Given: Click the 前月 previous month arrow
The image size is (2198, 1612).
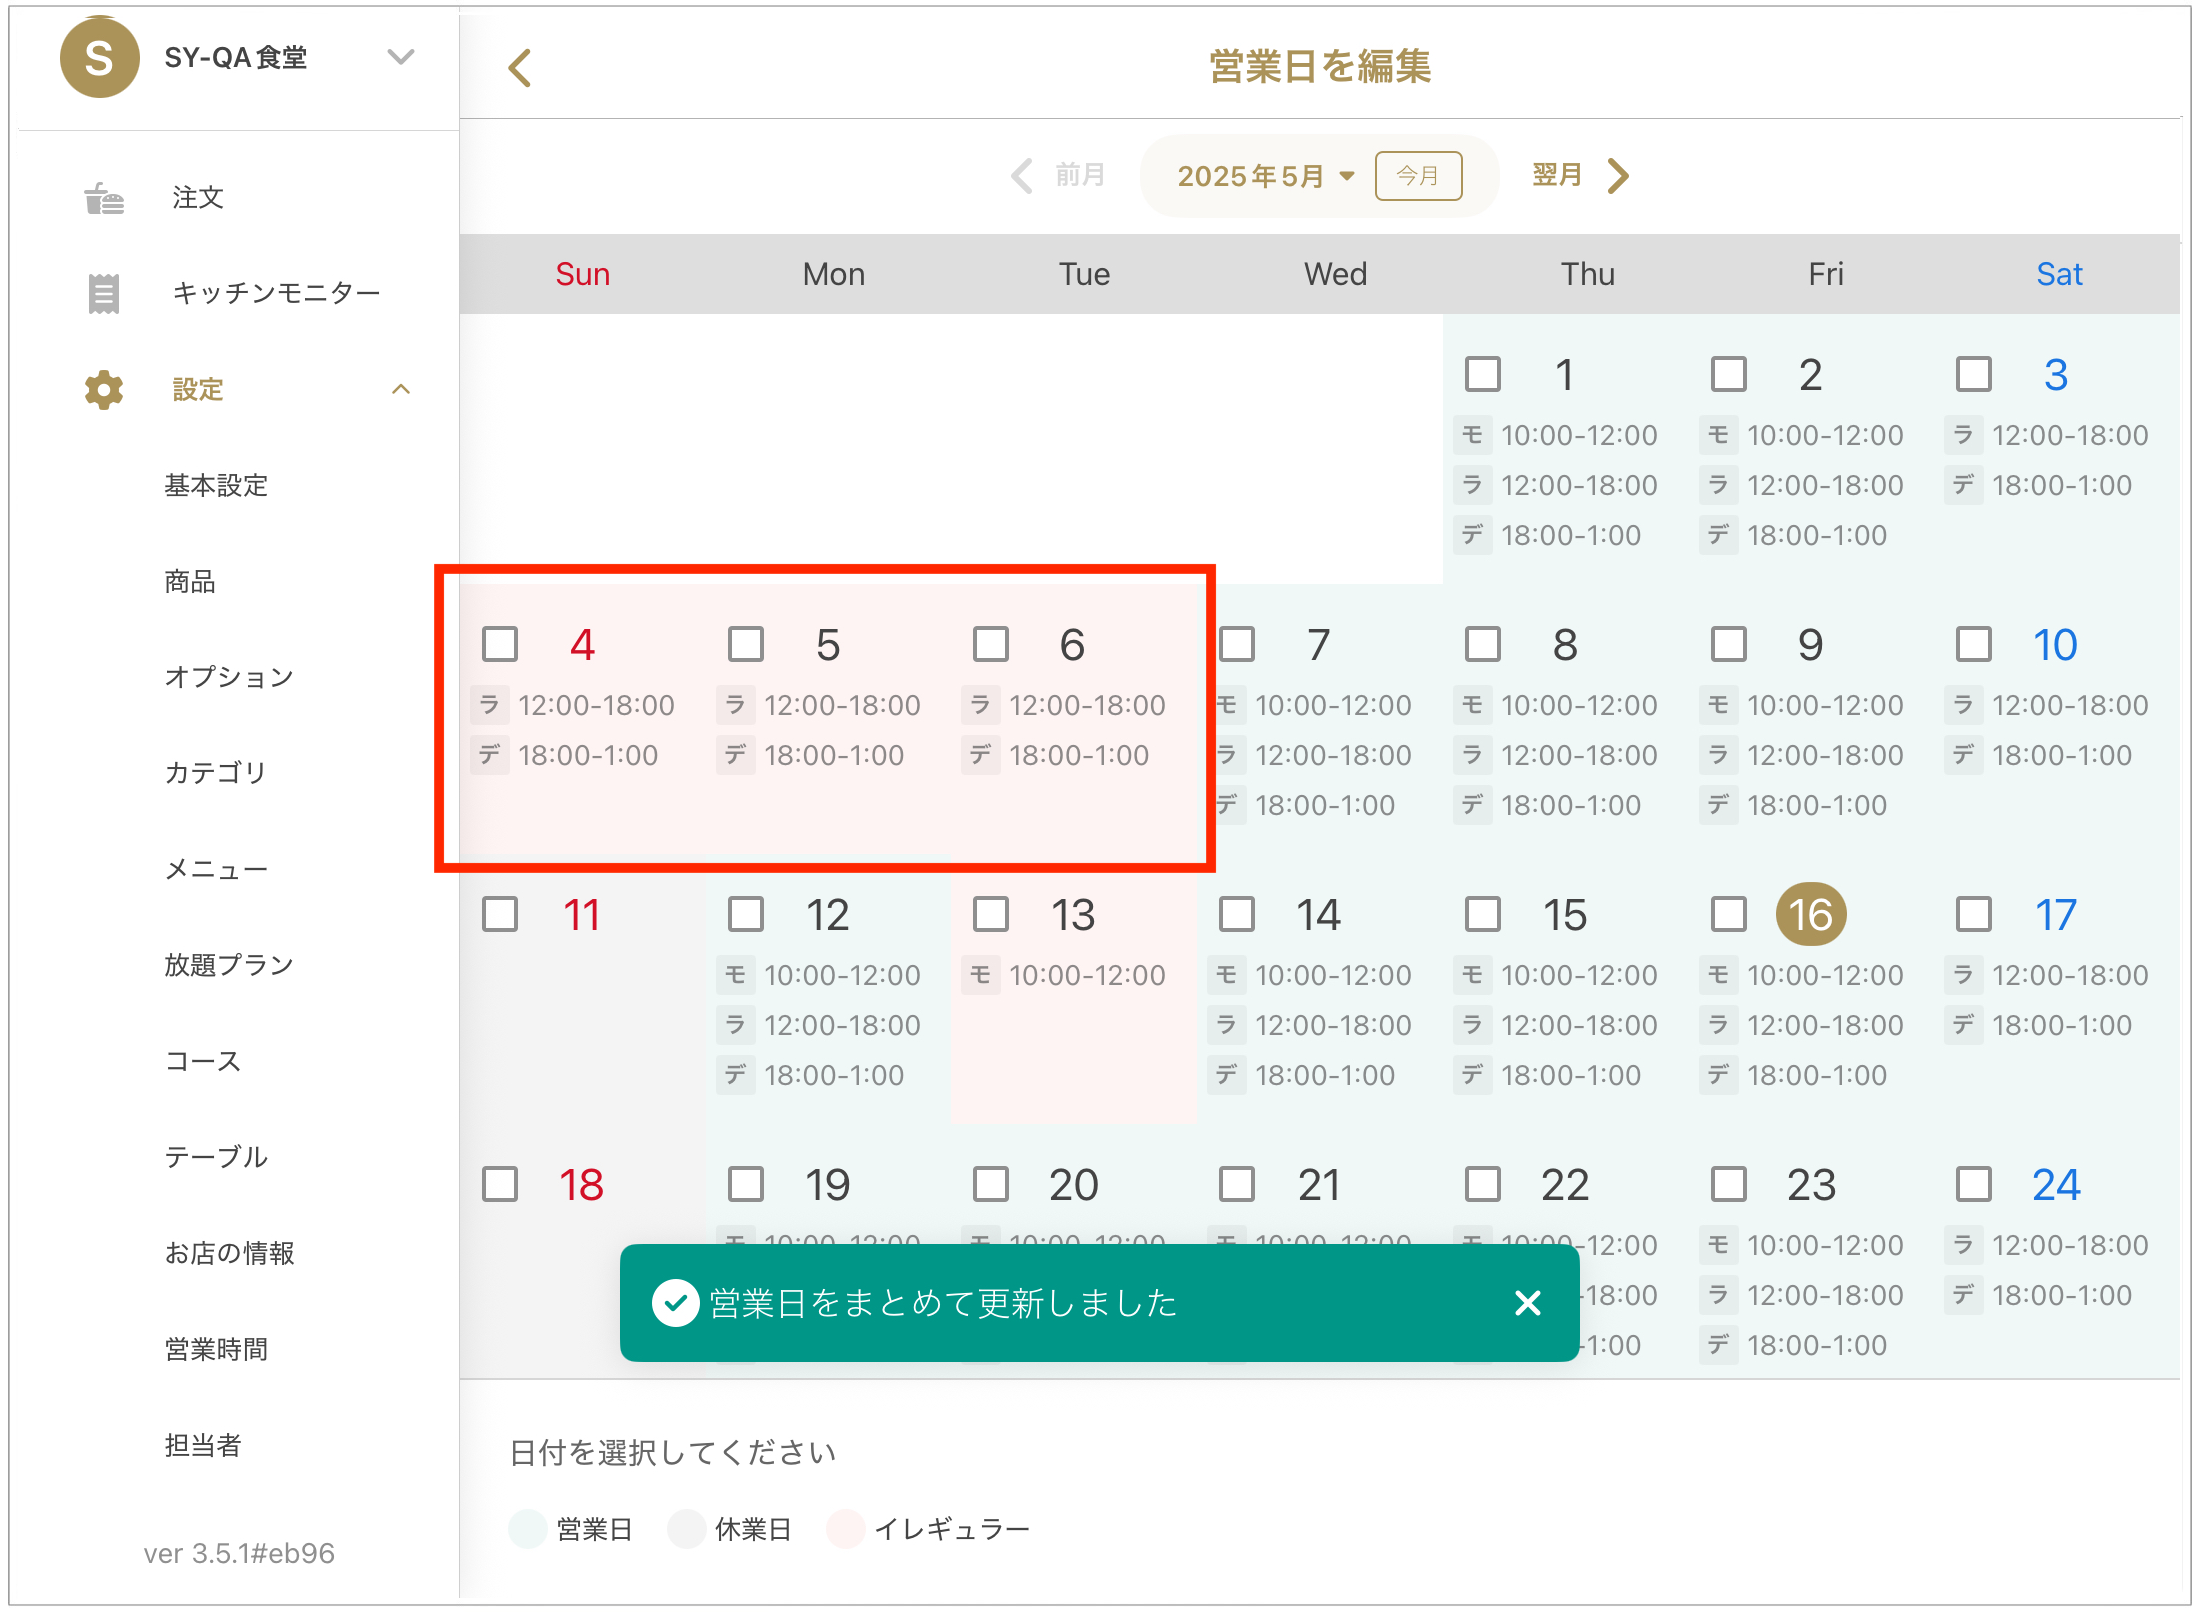Looking at the screenshot, I should [1022, 176].
